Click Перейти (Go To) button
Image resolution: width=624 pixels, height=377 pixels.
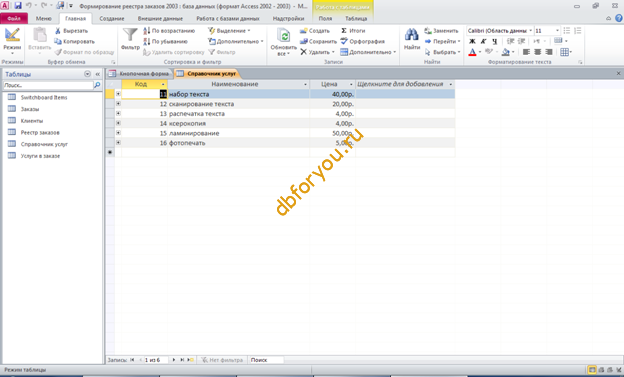[442, 41]
